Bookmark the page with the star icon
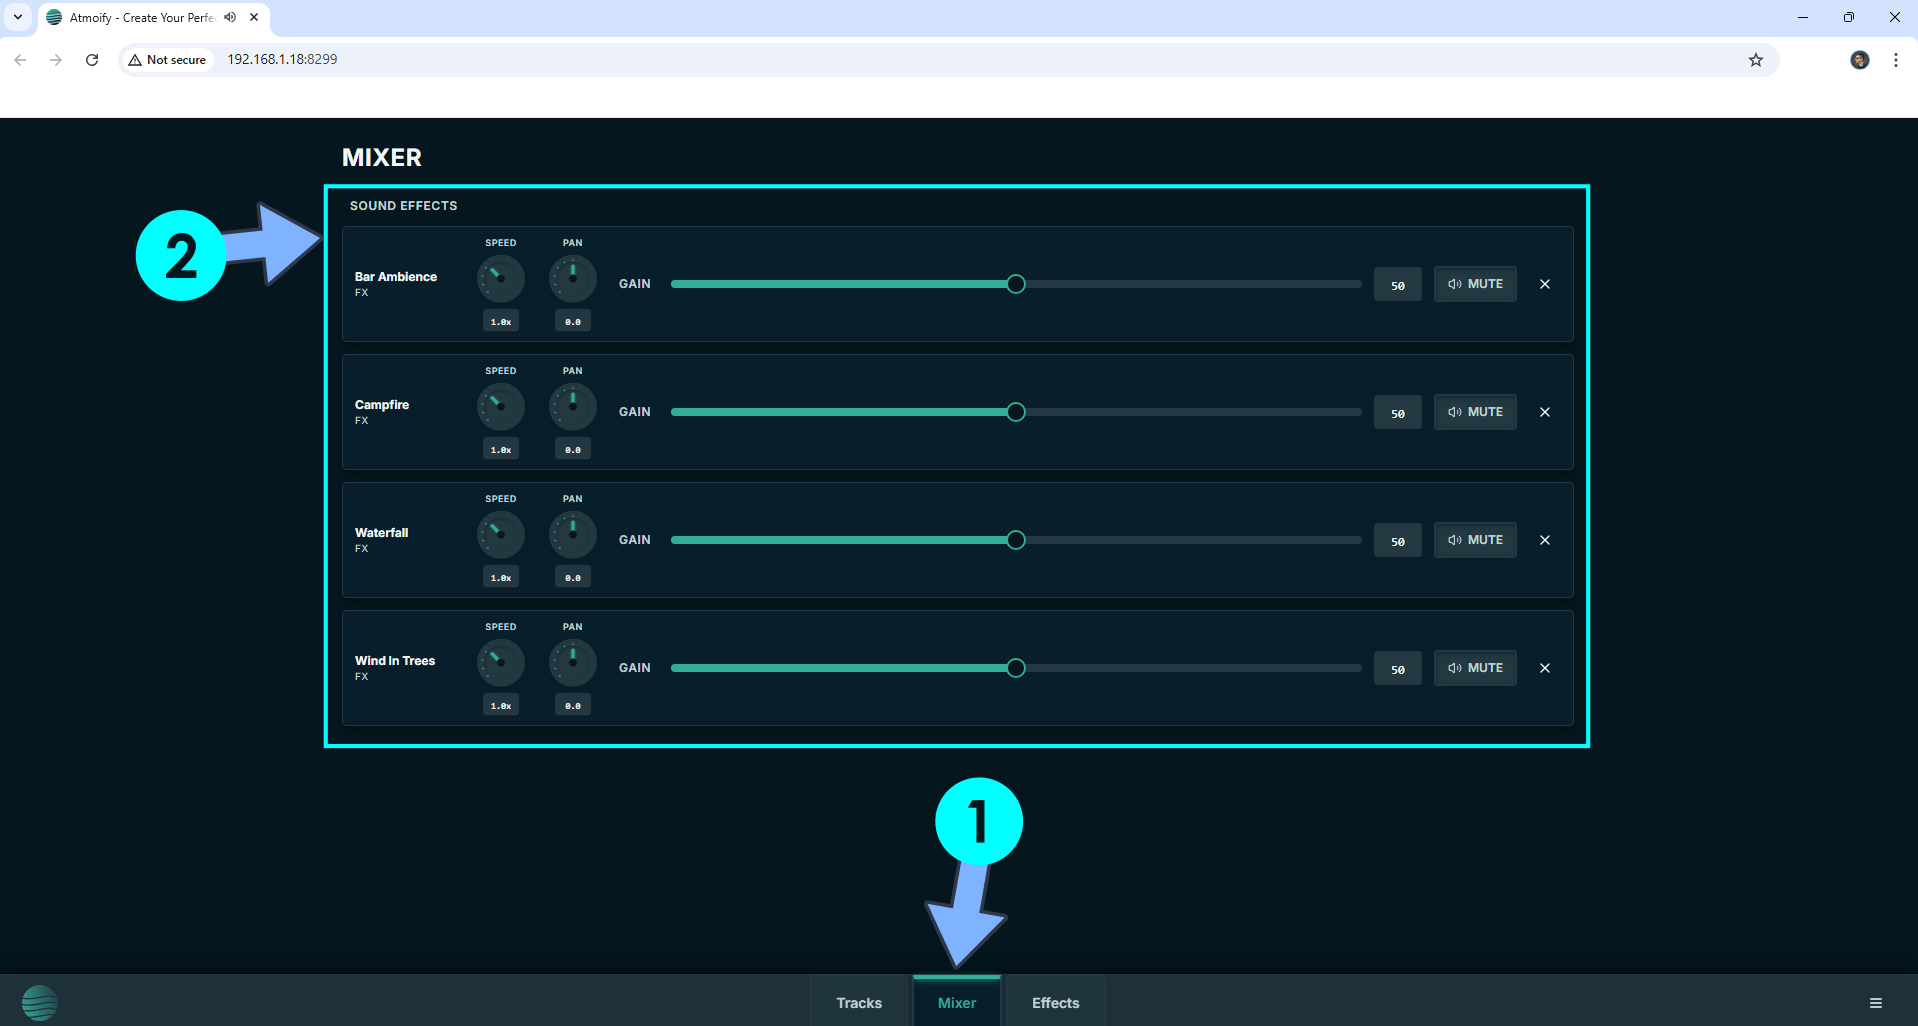This screenshot has width=1918, height=1026. [1755, 59]
